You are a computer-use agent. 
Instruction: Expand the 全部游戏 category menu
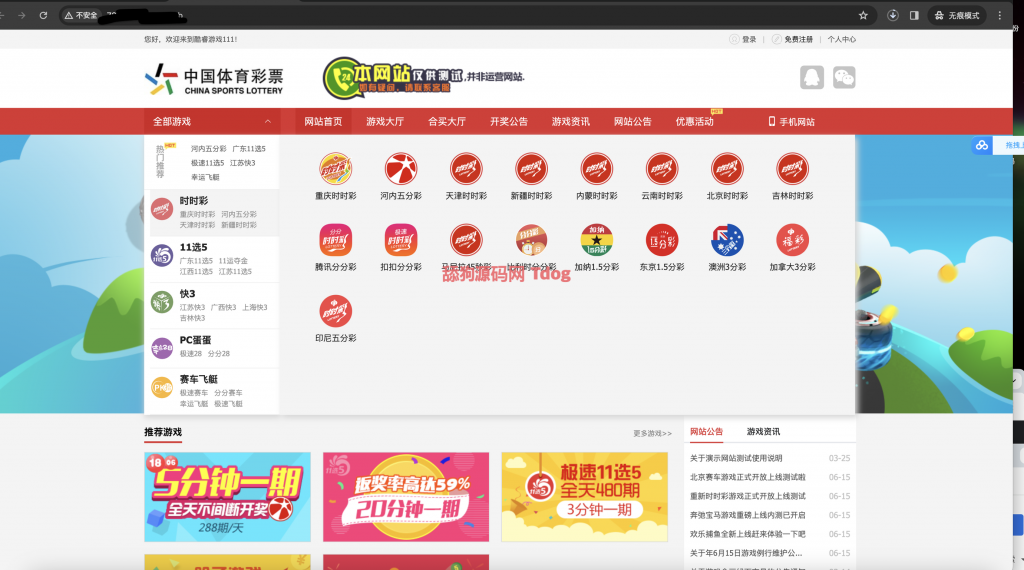pos(172,121)
